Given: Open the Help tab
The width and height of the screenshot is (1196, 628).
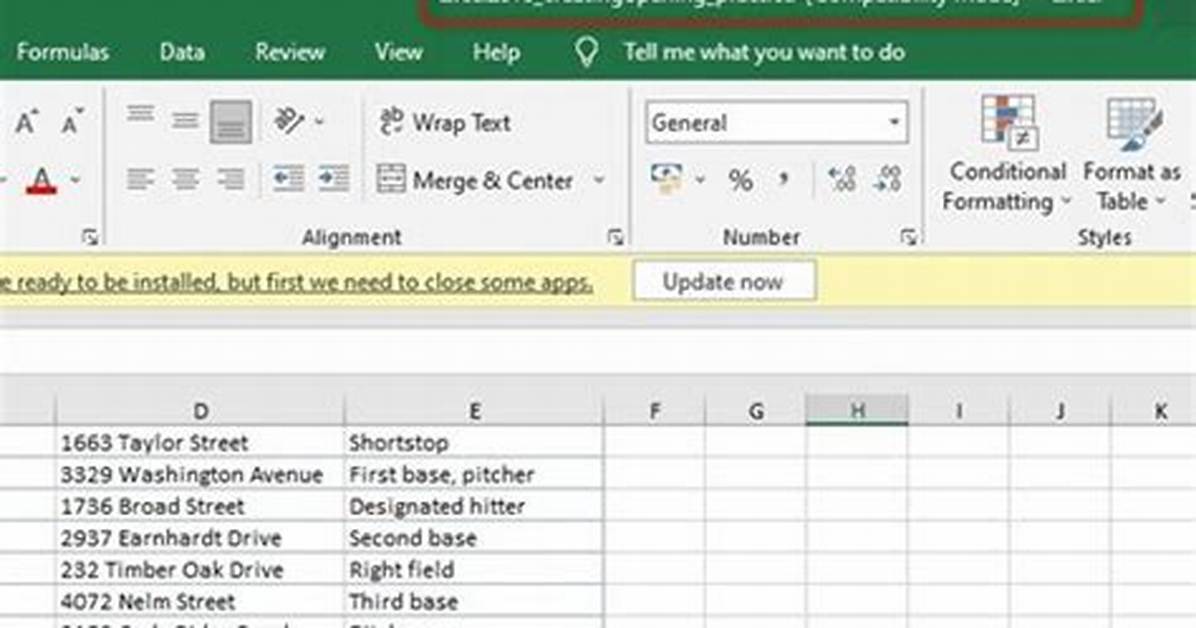Looking at the screenshot, I should [497, 52].
